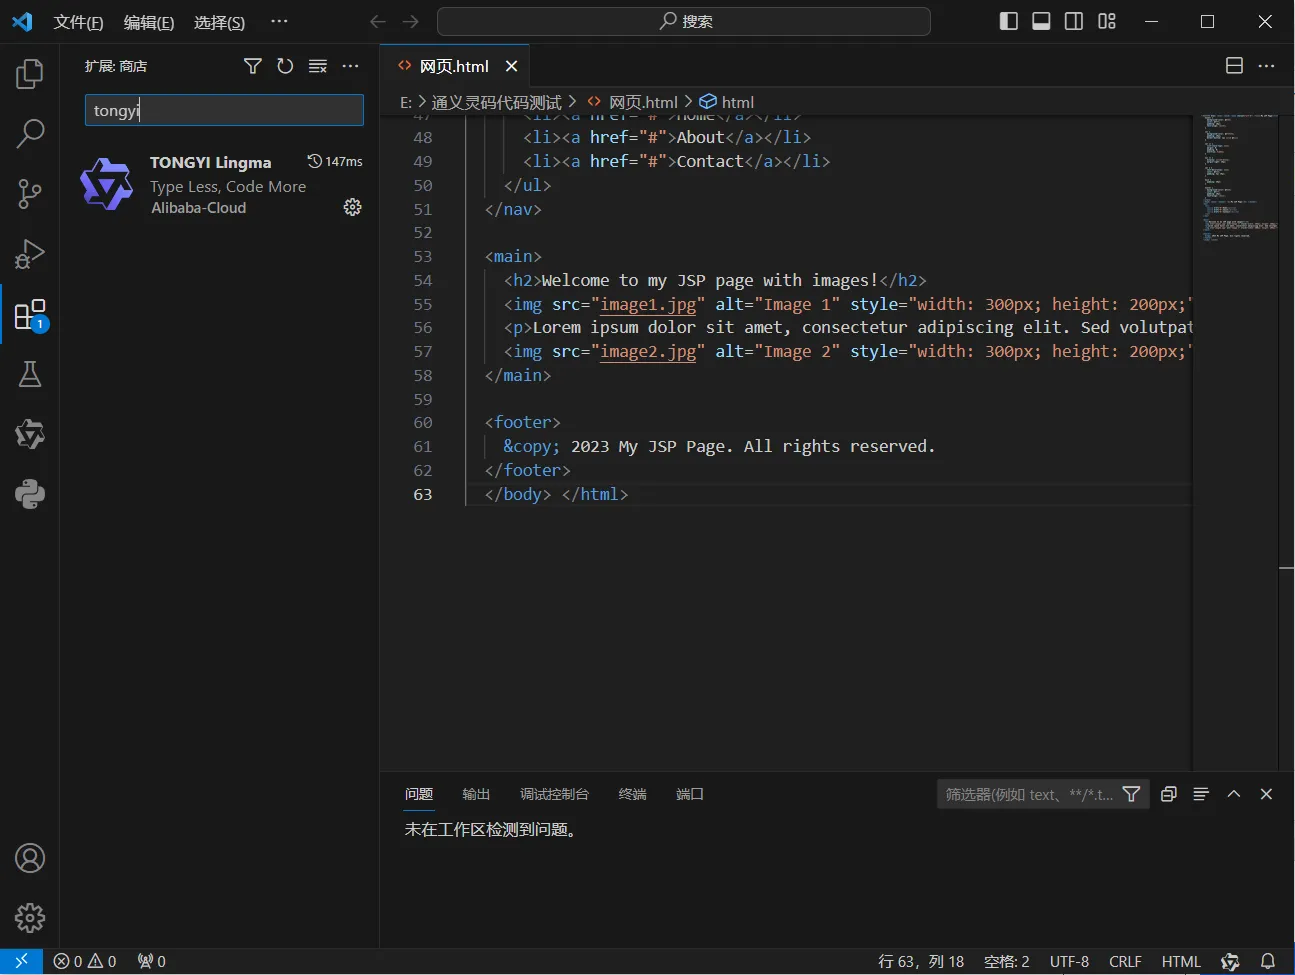Open the Extensions view icon
Viewport: 1295px width, 975px height.
(x=30, y=315)
